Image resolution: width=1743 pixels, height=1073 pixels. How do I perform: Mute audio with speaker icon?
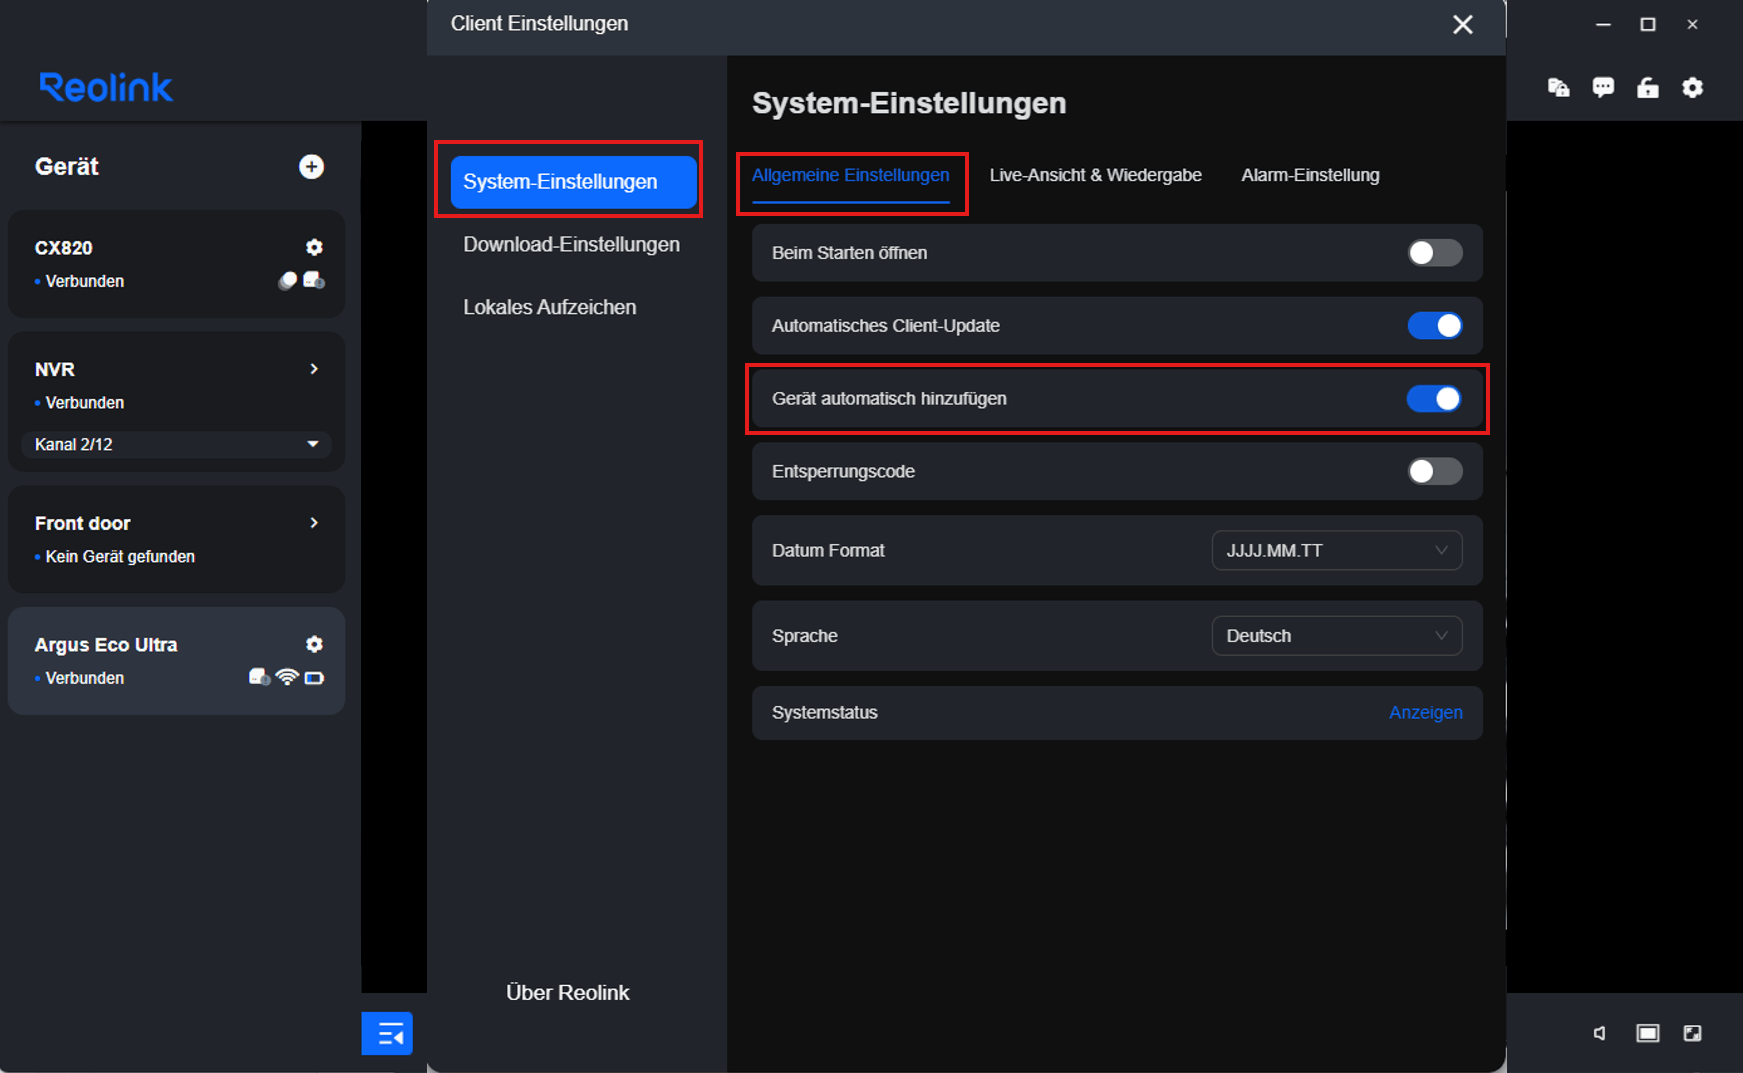[1600, 1033]
